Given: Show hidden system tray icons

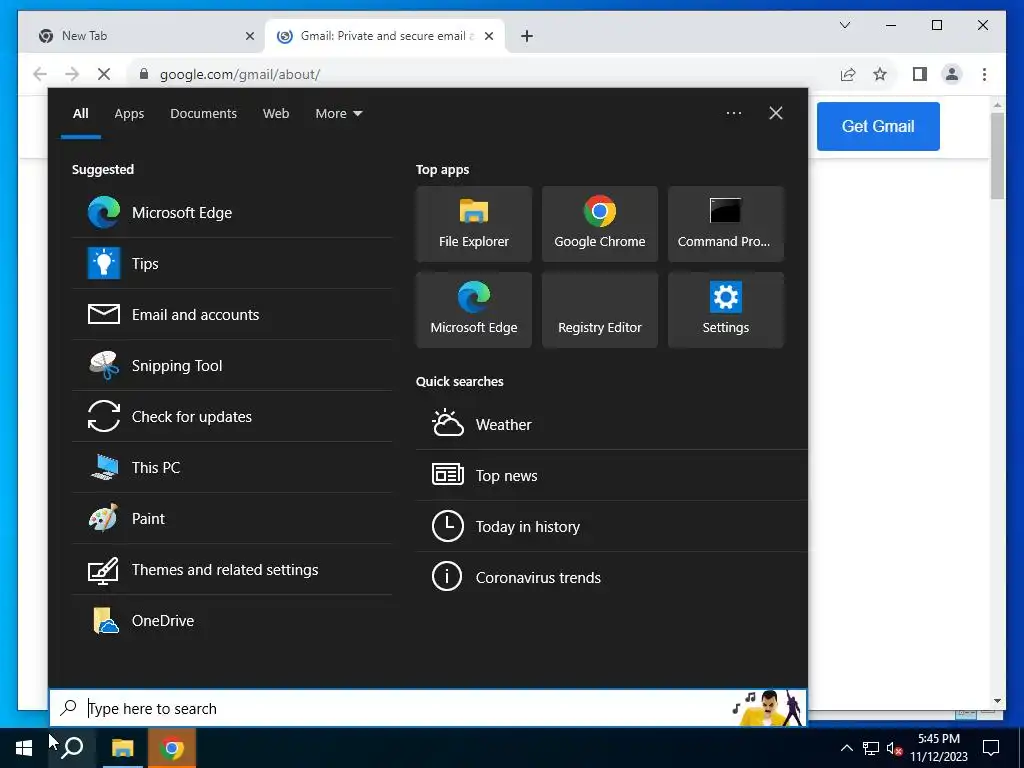Looking at the screenshot, I should [846, 748].
